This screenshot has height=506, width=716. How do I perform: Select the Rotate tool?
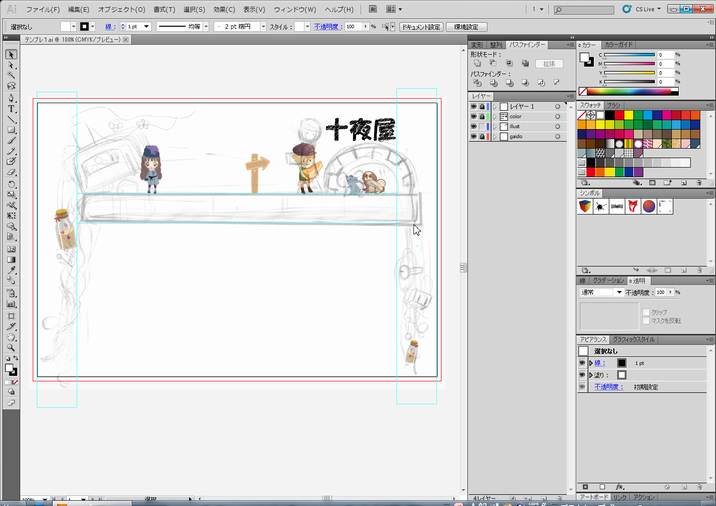tap(11, 184)
